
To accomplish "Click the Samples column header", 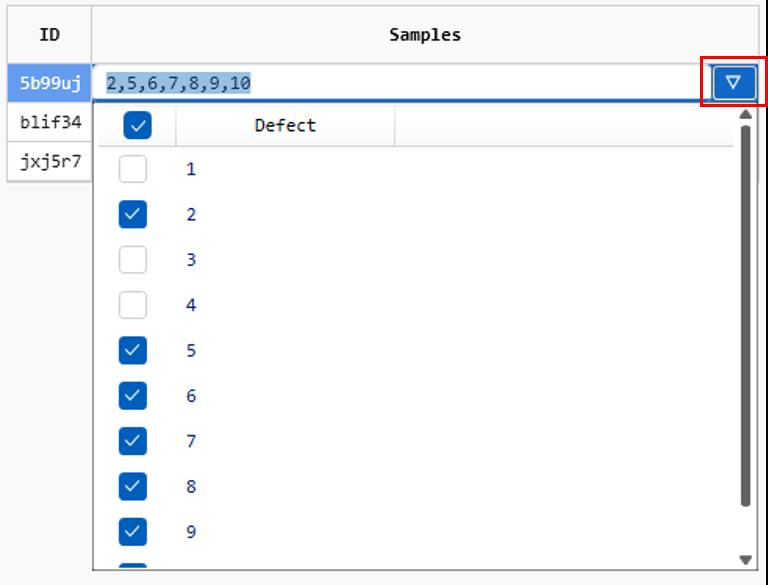I will tap(425, 35).
